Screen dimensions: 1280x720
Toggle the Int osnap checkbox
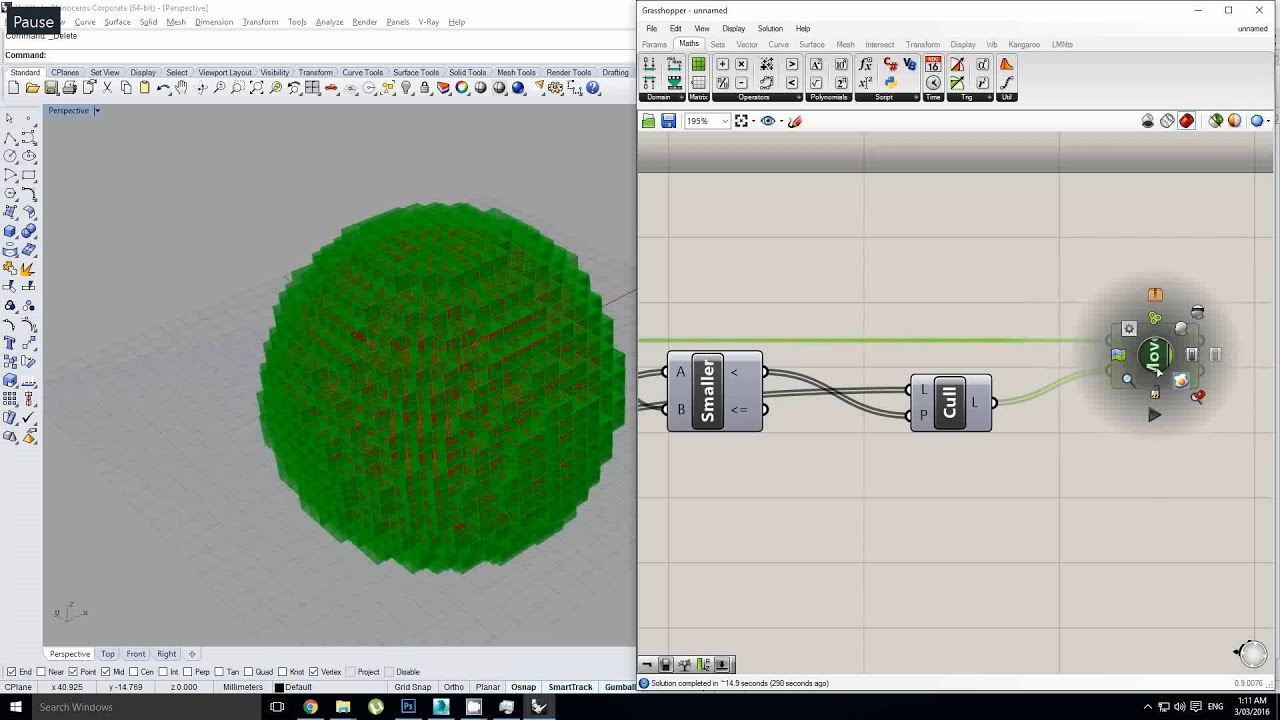(x=164, y=672)
